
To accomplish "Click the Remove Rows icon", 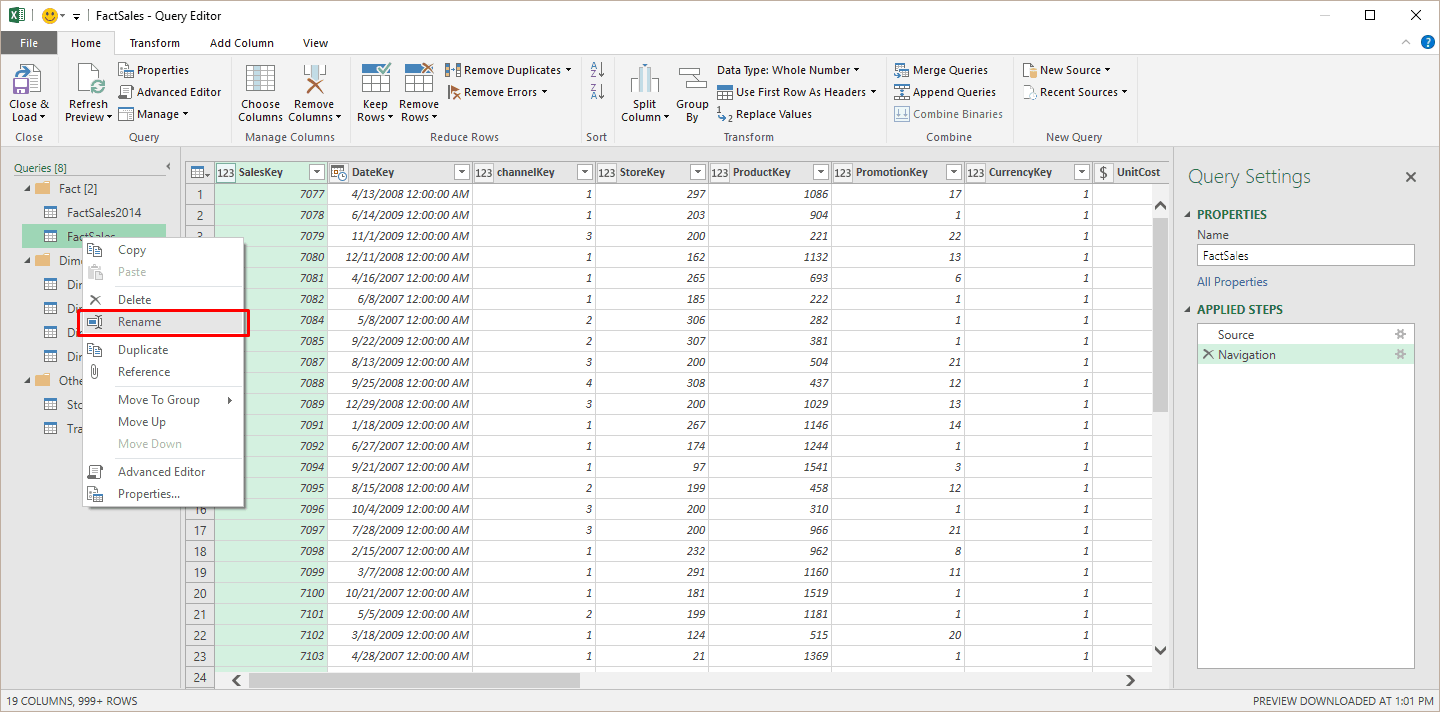I will point(419,80).
